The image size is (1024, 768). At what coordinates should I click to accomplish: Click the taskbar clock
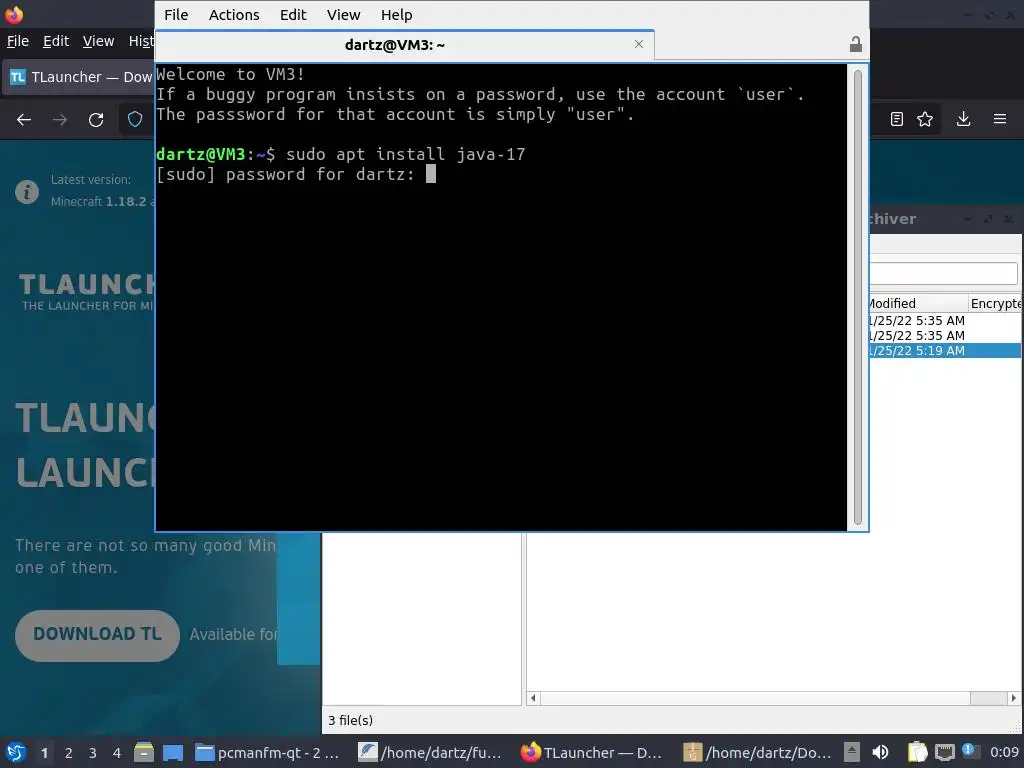(x=1004, y=752)
